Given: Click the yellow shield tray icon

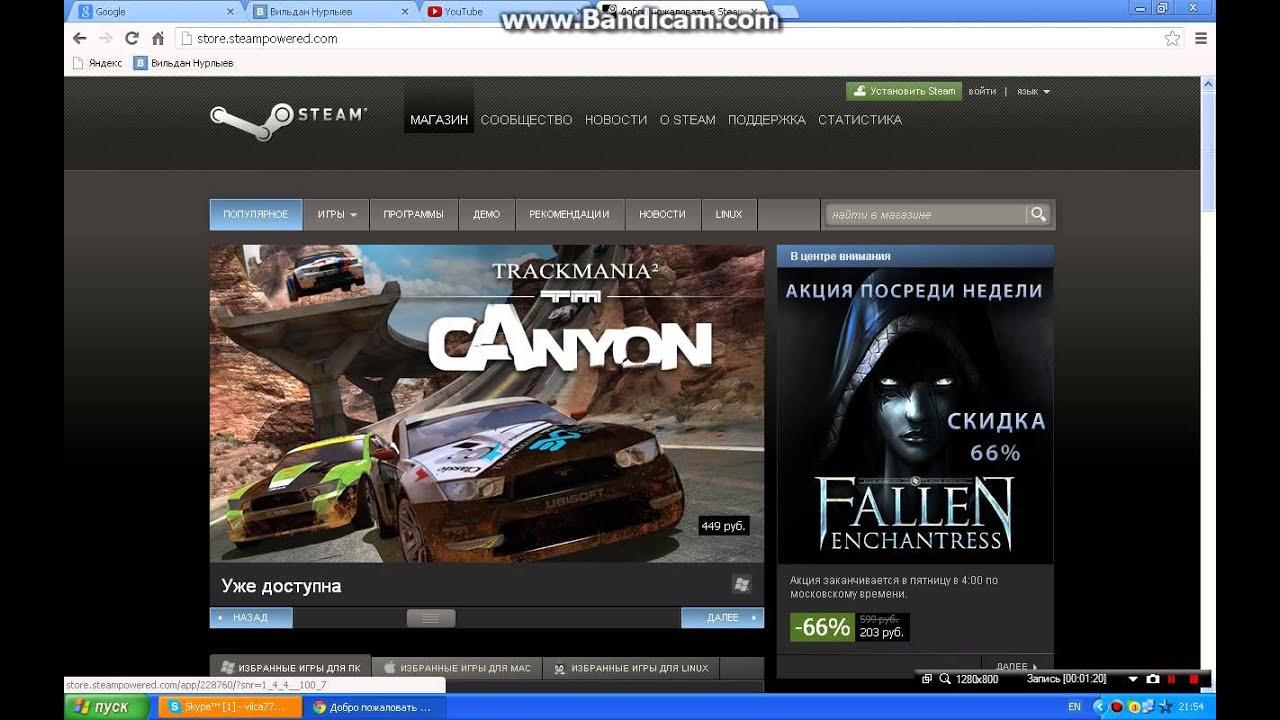Looking at the screenshot, I should pyautogui.click(x=1133, y=706).
